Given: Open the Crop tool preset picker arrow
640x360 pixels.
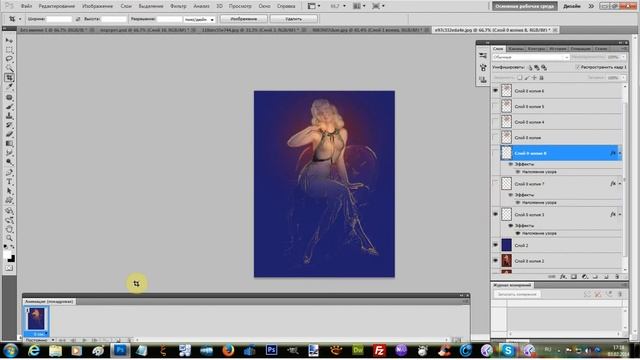Looking at the screenshot, I should [x=20, y=19].
